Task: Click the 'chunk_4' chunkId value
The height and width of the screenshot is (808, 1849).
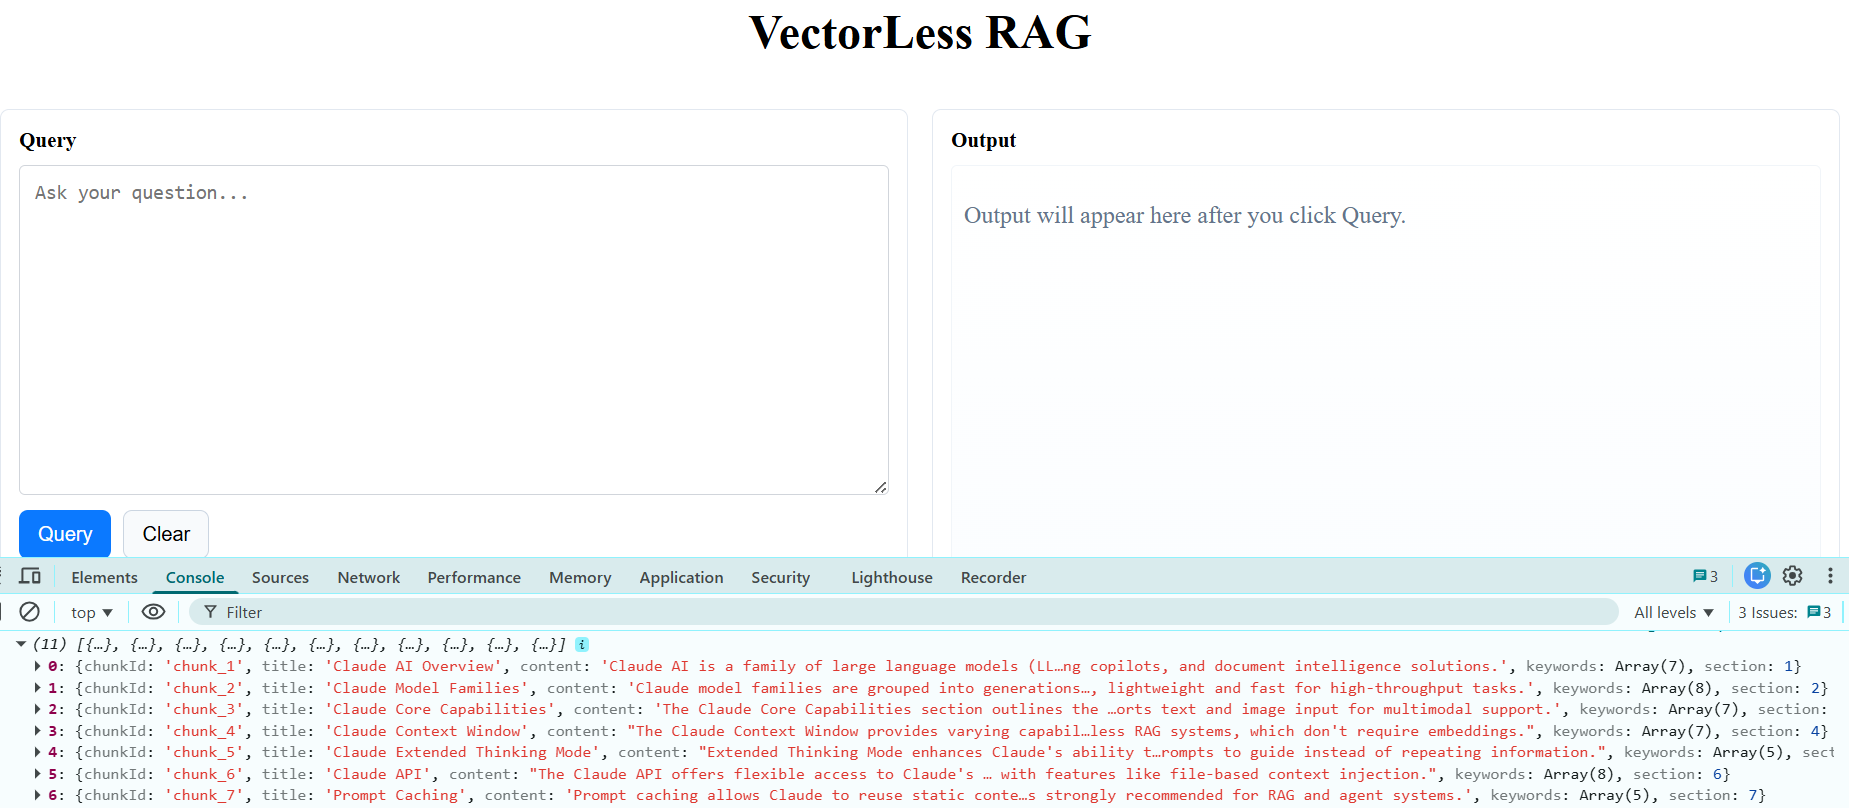Action: pyautogui.click(x=204, y=731)
